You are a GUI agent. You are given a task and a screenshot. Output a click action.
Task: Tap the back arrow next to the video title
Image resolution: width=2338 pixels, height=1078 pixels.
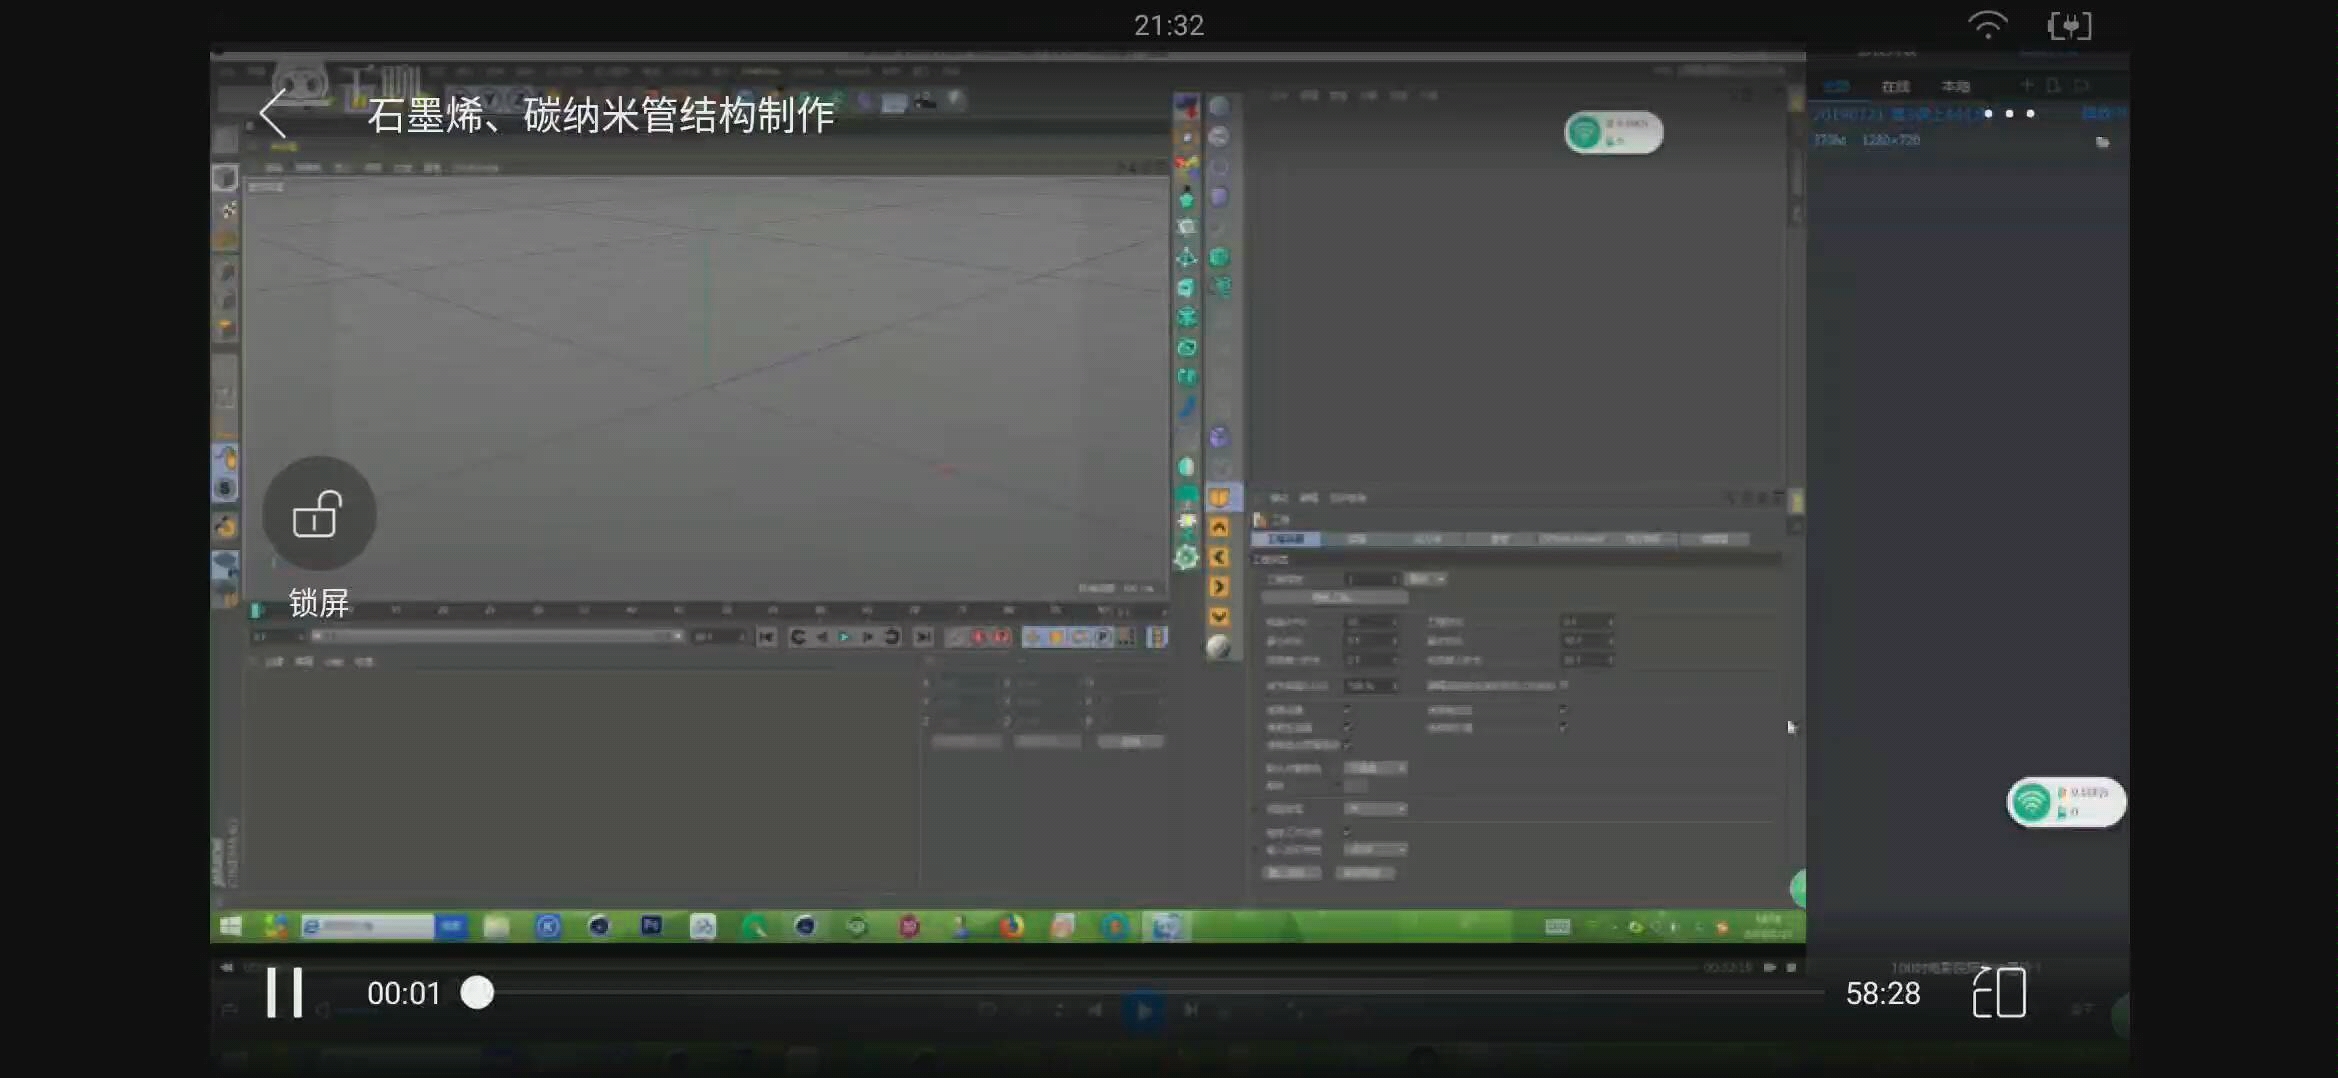point(274,115)
